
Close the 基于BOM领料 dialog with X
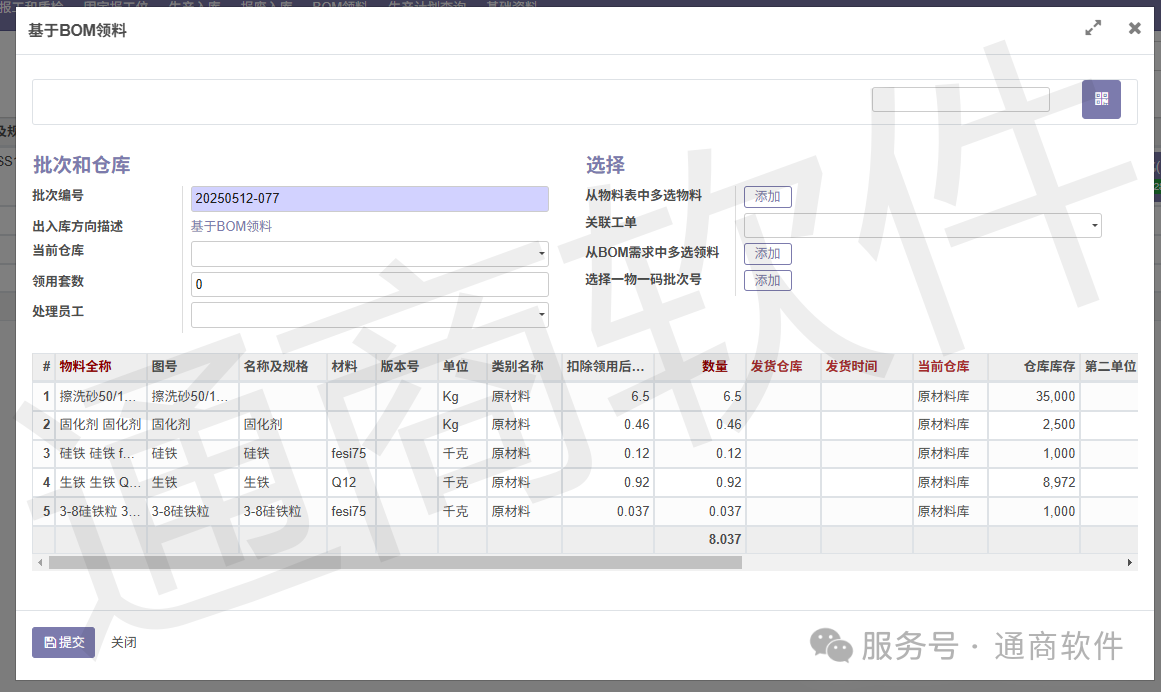[1134, 29]
